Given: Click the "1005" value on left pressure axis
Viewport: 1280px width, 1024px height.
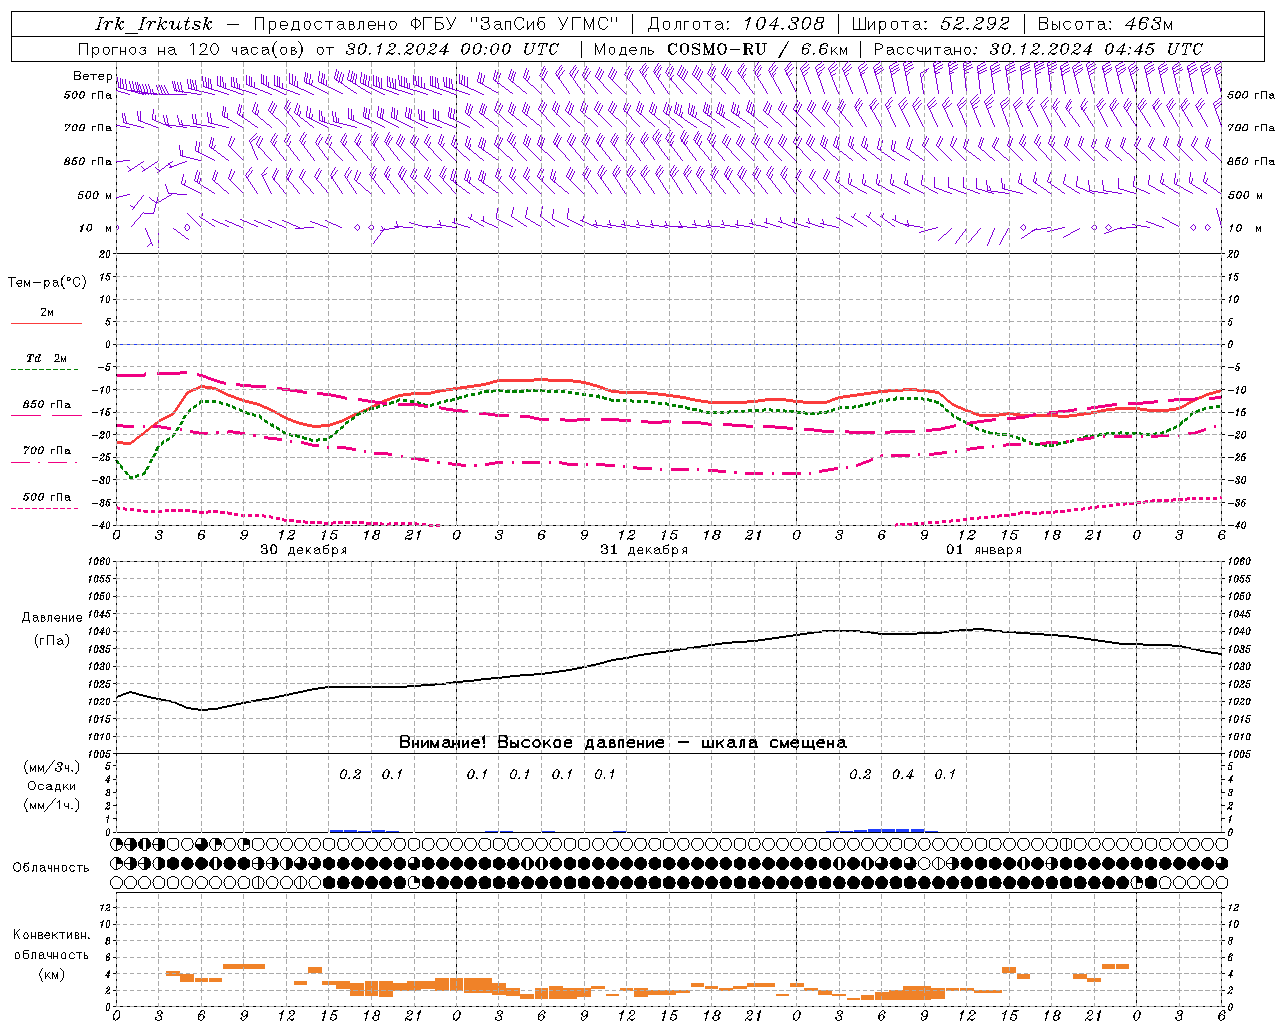Looking at the screenshot, I should [100, 754].
